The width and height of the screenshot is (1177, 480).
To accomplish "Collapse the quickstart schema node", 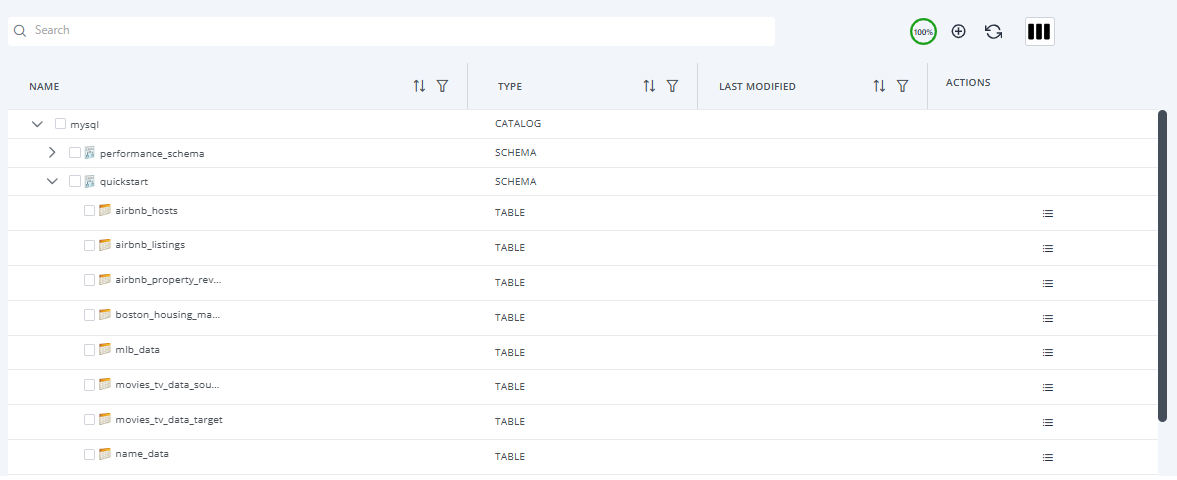I will pyautogui.click(x=52, y=181).
